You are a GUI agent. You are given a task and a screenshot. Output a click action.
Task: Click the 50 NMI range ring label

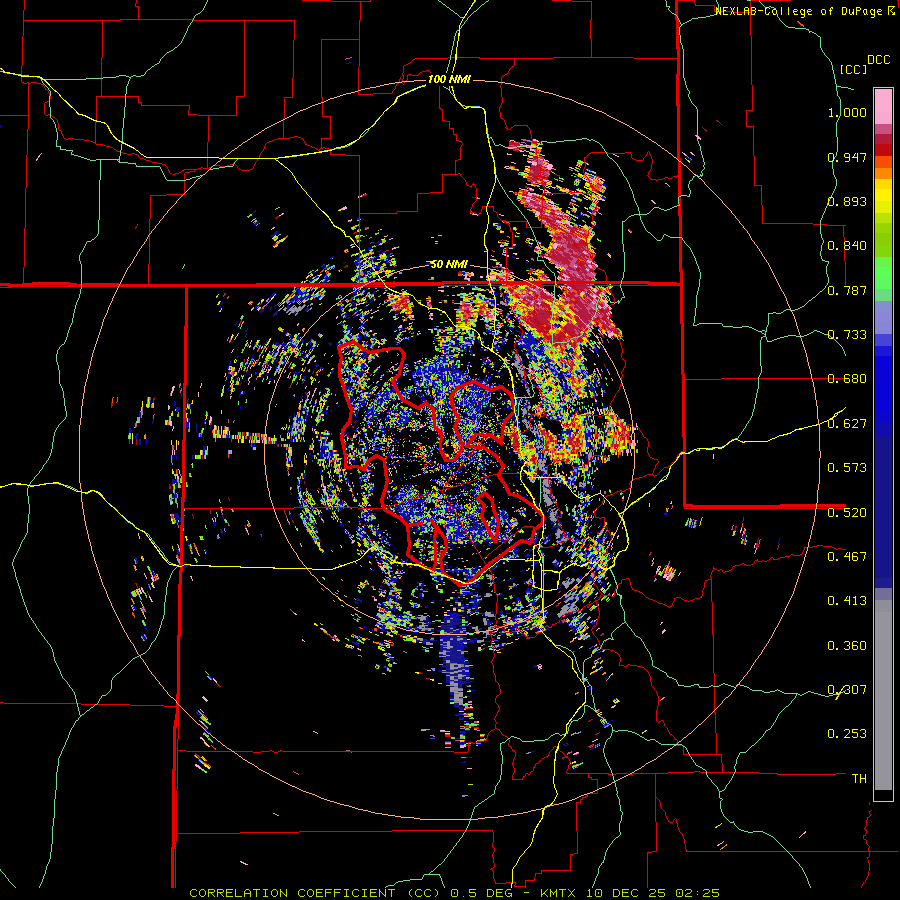click(x=449, y=265)
